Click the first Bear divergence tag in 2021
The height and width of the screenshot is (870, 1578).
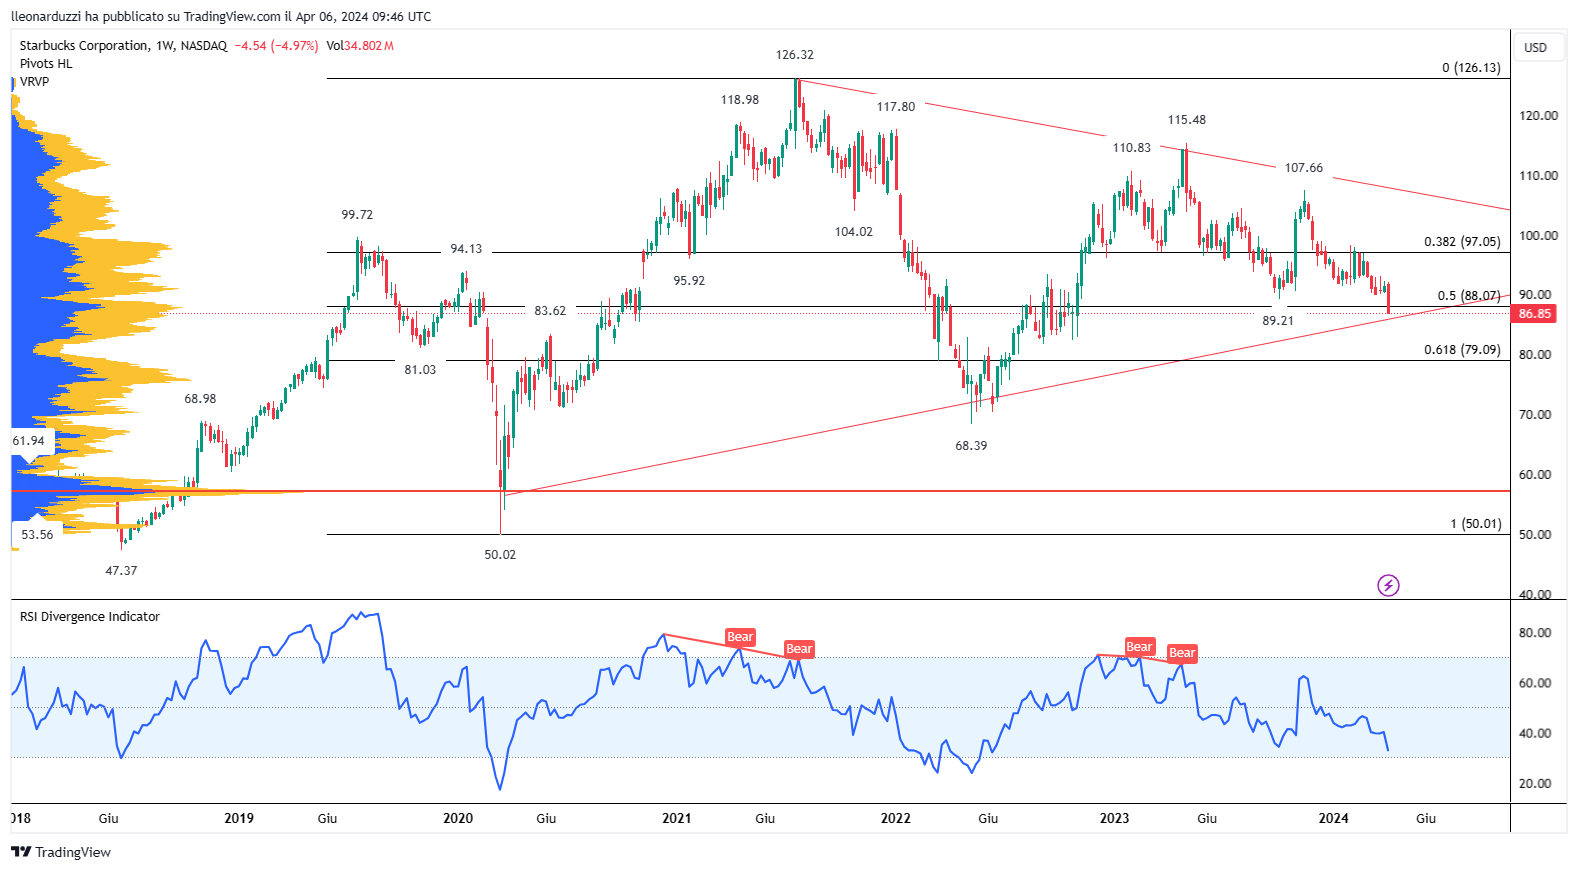point(740,637)
